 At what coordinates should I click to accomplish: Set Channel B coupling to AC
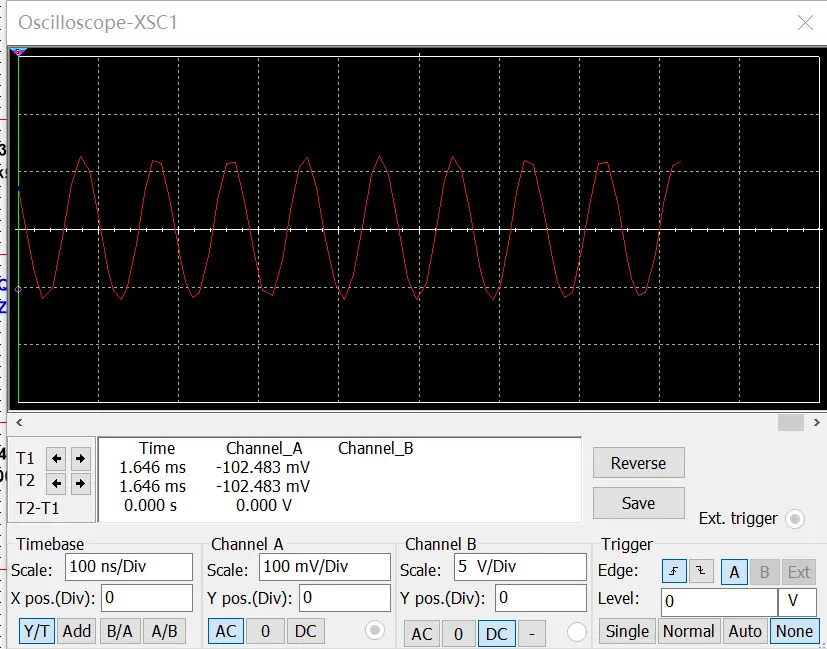click(x=421, y=633)
